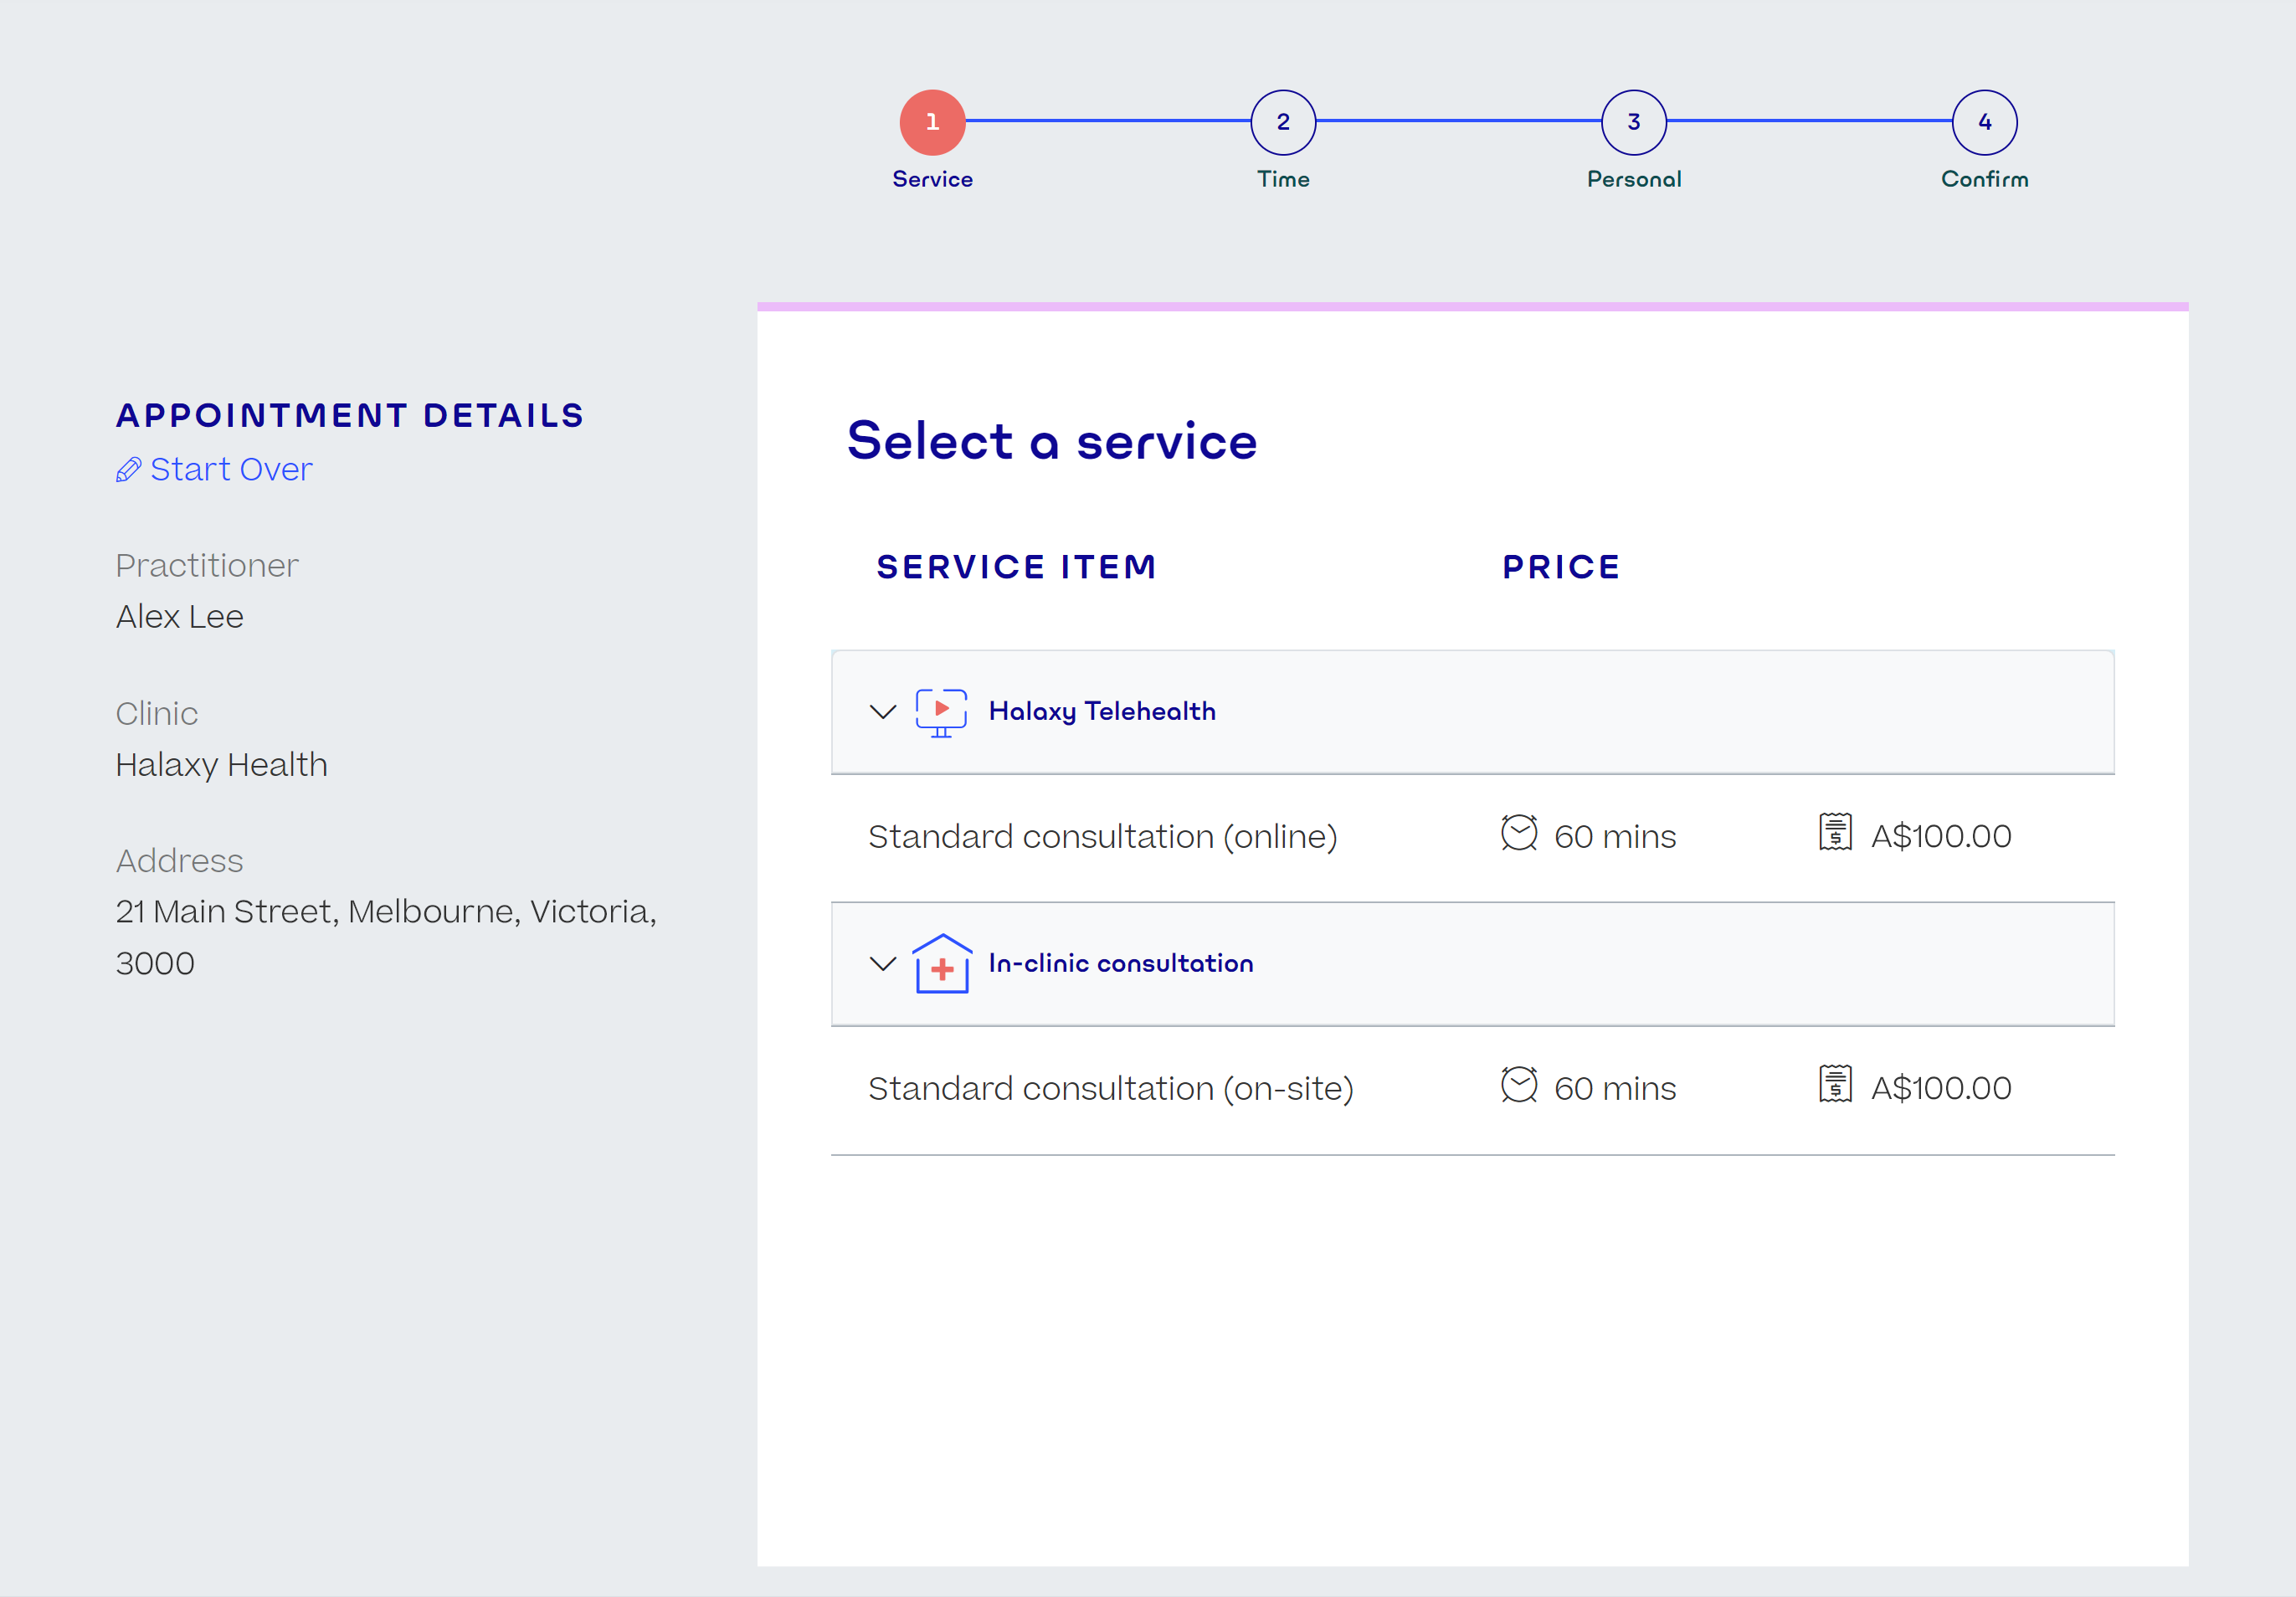Click the pencil icon beside Start Over
This screenshot has height=1597, width=2296.
[x=128, y=470]
